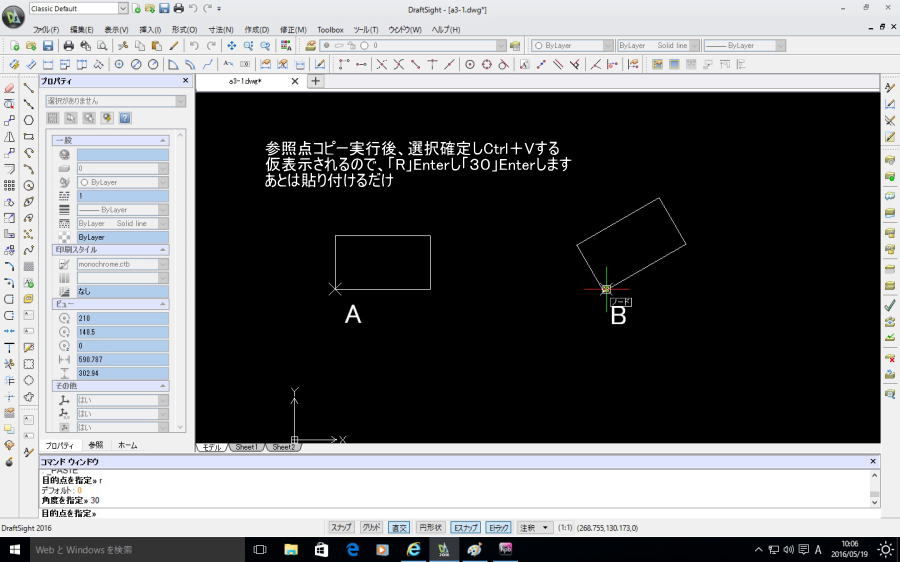Click the command input line 目的点を指定

(x=459, y=513)
